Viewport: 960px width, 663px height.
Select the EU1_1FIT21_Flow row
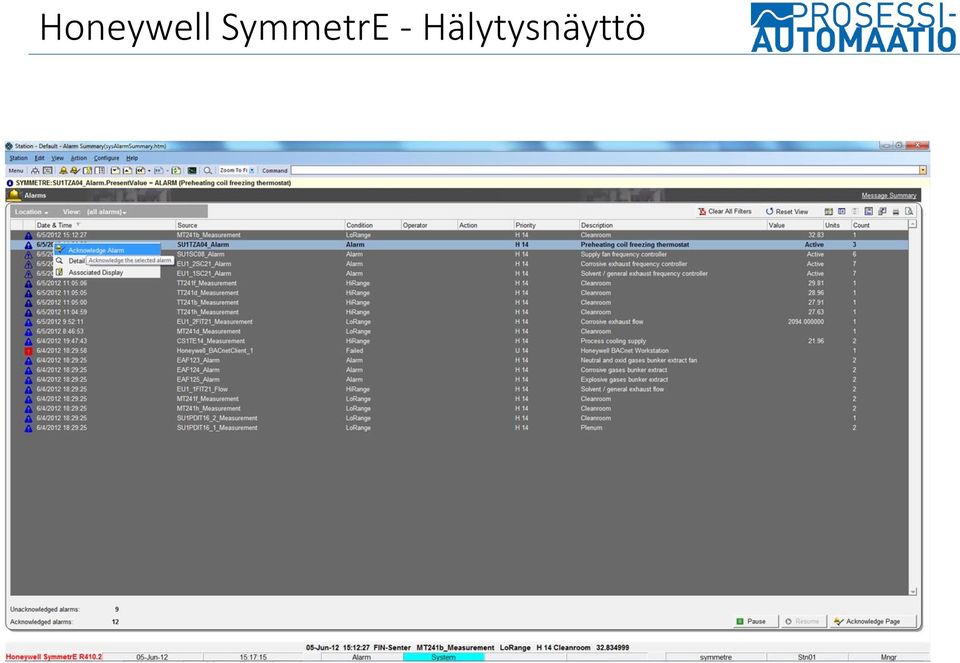[459, 389]
